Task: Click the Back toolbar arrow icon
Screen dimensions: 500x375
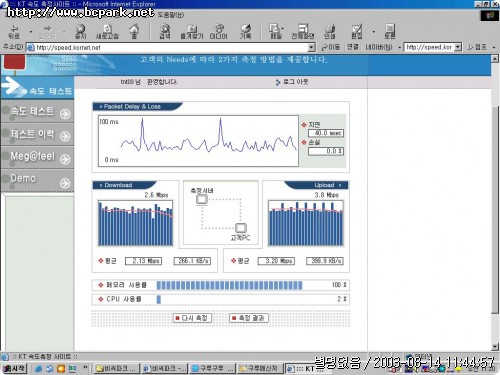Action: point(14,29)
